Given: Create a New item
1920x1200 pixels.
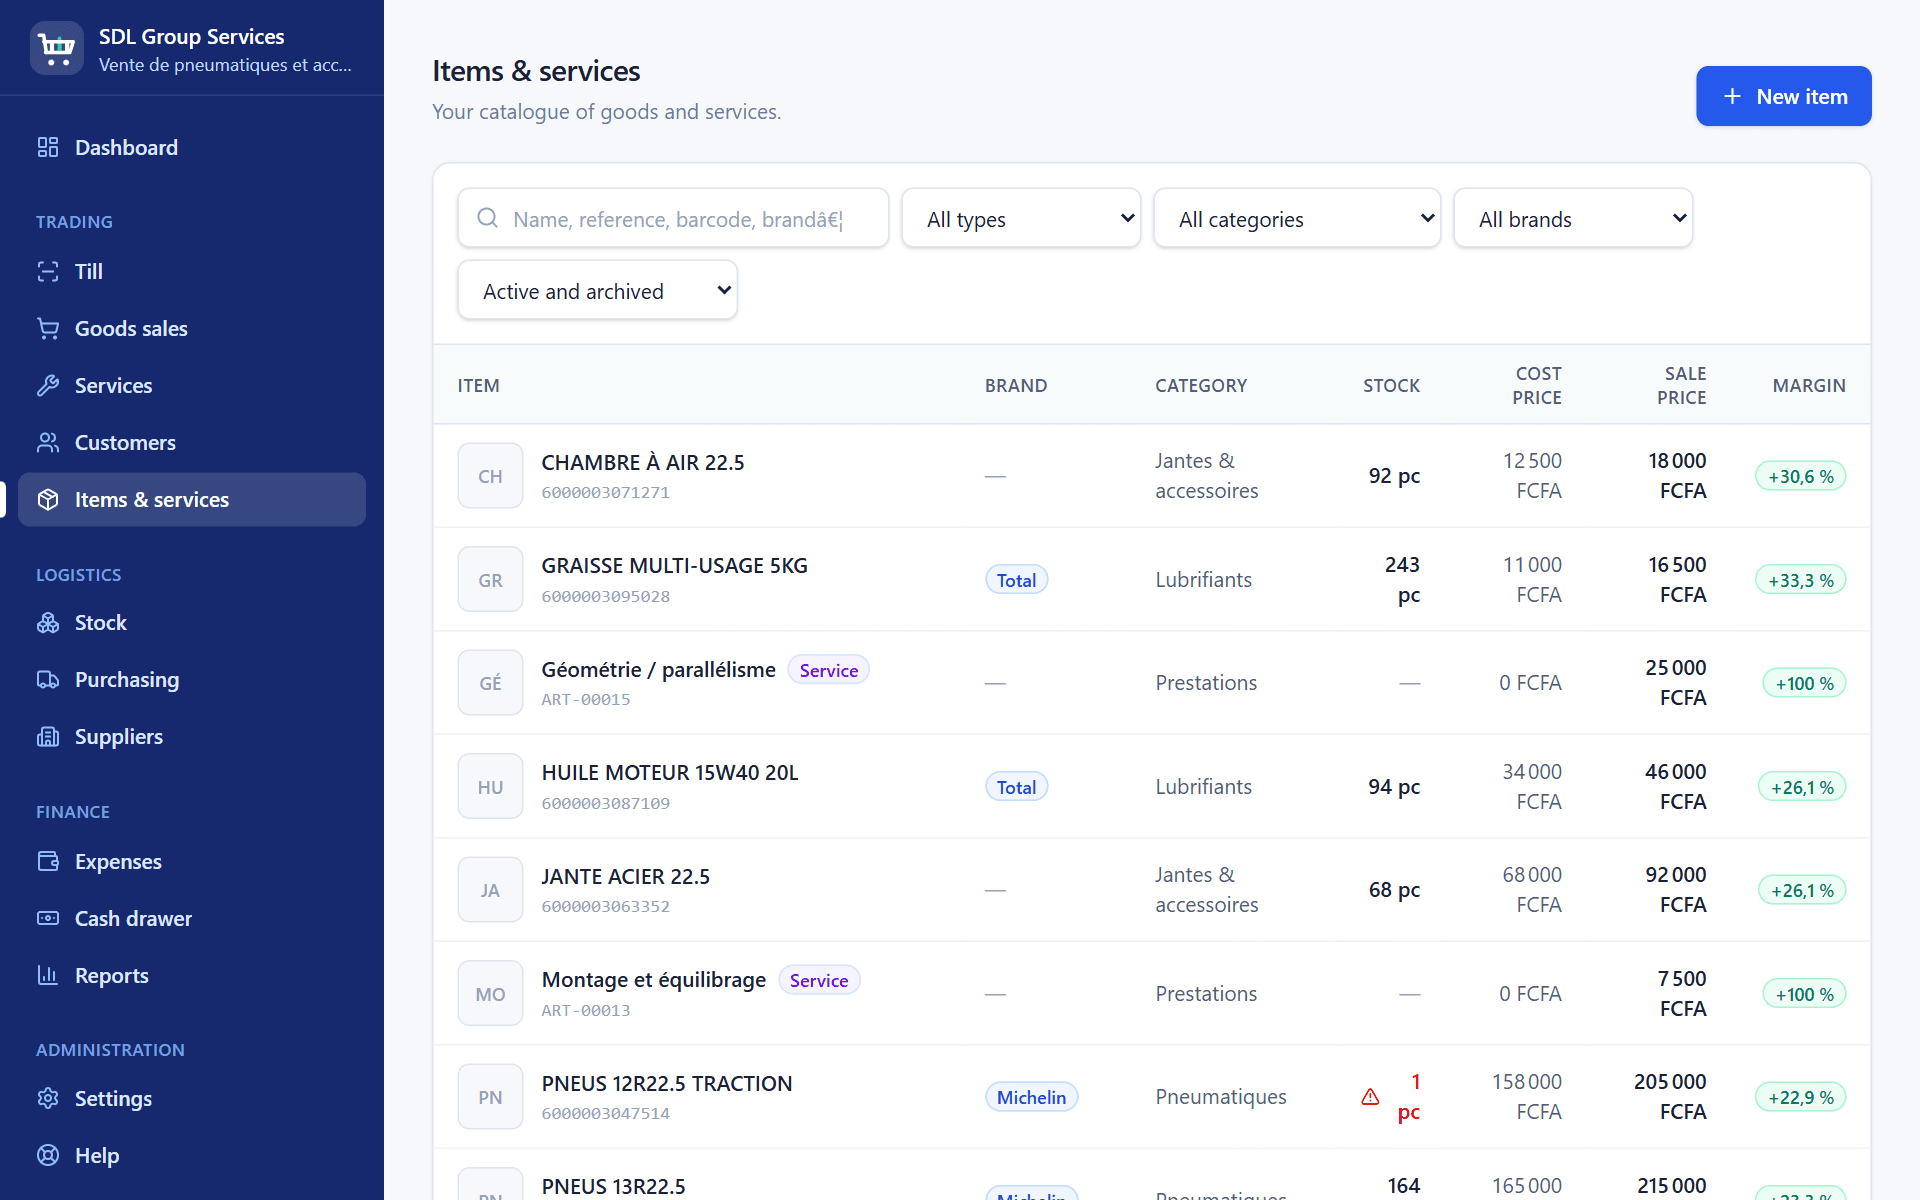Looking at the screenshot, I should (x=1783, y=96).
